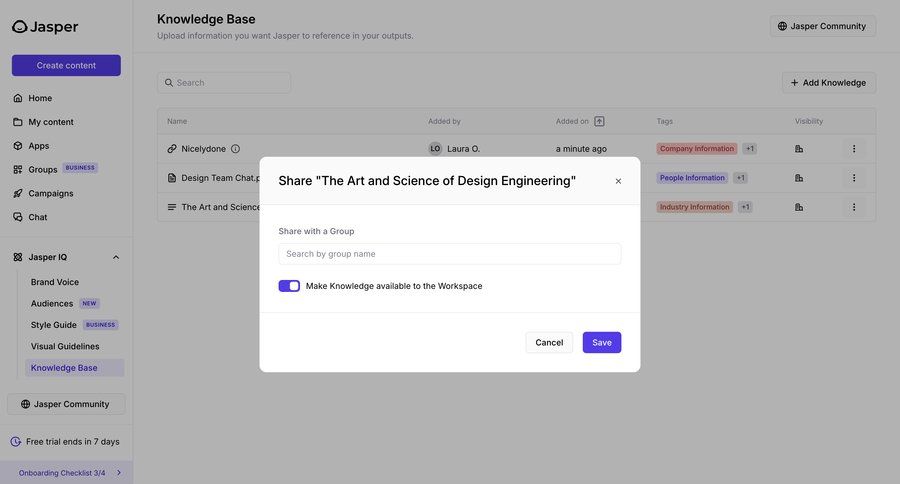The image size is (900, 484).
Task: Click the Added by column header
Action: click(x=444, y=121)
